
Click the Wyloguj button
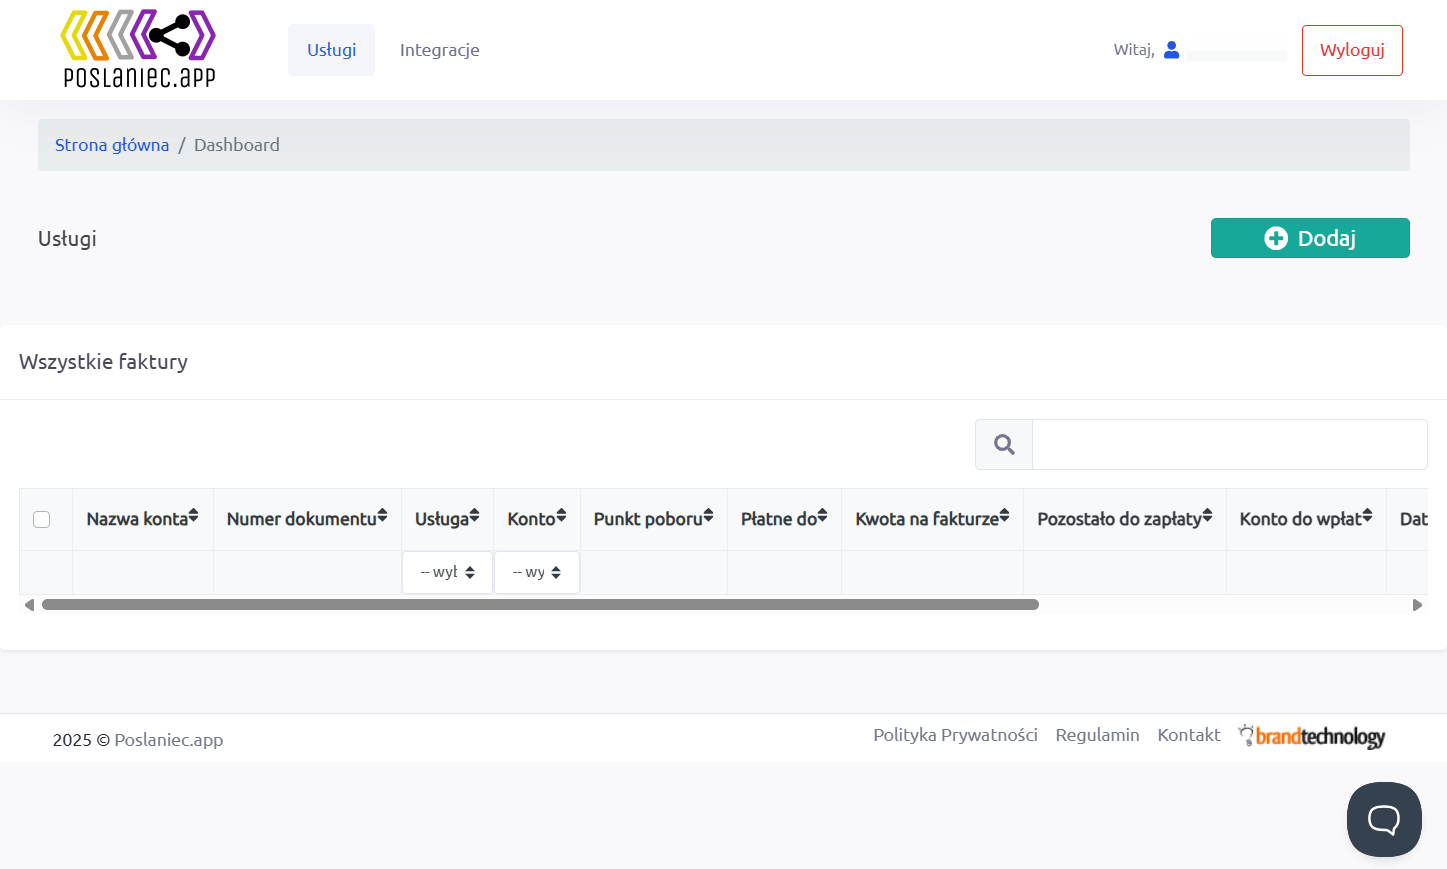pos(1352,50)
